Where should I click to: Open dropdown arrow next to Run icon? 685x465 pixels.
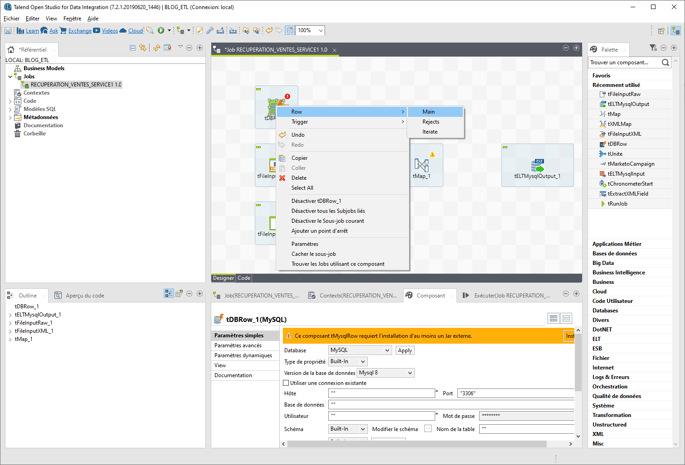point(169,30)
